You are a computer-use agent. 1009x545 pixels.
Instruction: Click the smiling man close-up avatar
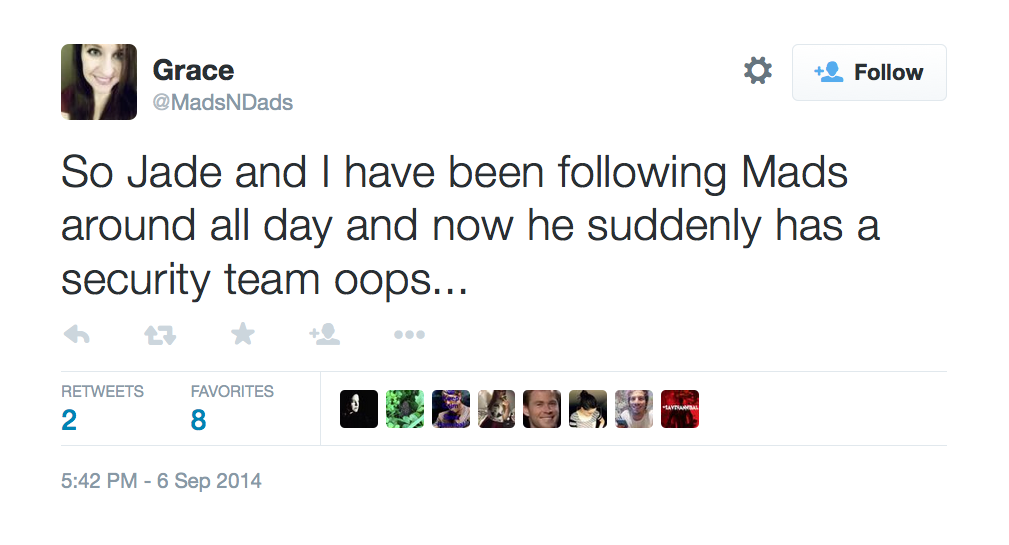542,409
